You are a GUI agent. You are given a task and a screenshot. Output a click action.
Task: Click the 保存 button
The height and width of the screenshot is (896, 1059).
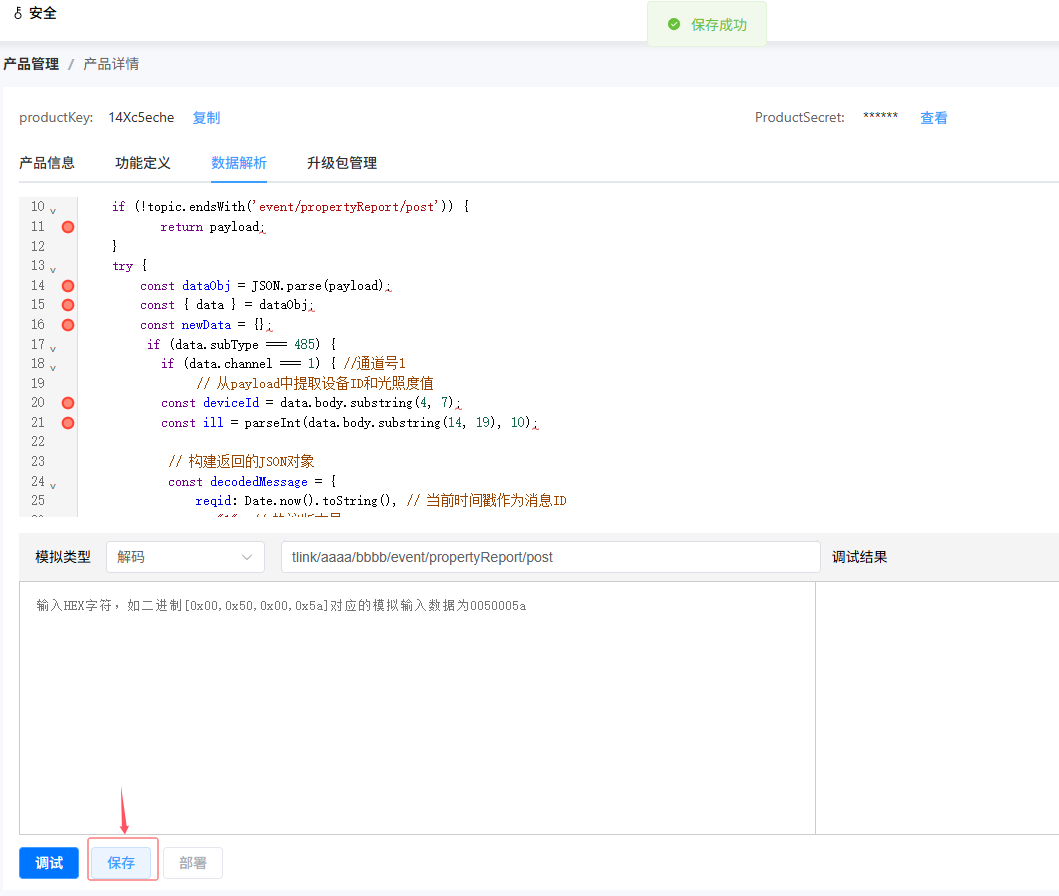click(121, 863)
